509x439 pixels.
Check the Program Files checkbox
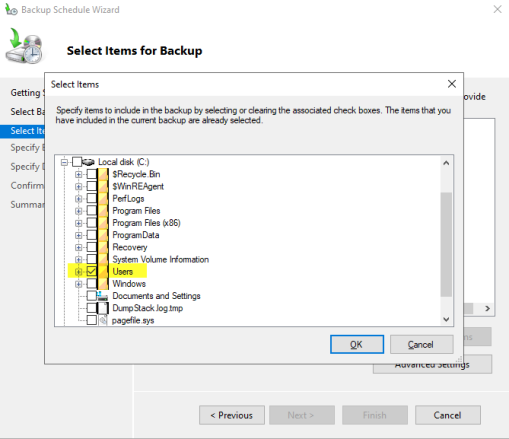(92, 211)
